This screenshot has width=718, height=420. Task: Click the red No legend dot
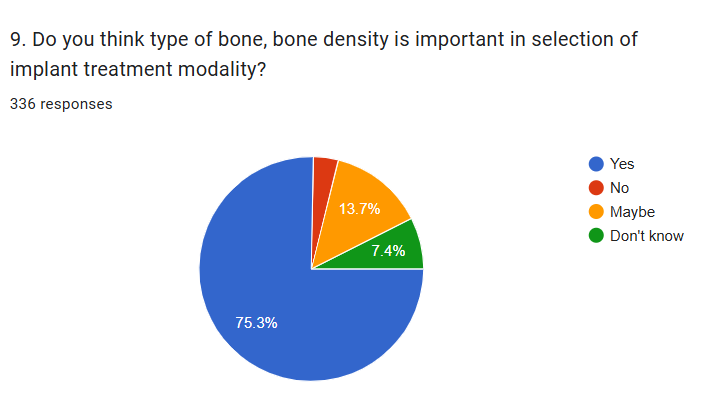[x=597, y=188]
